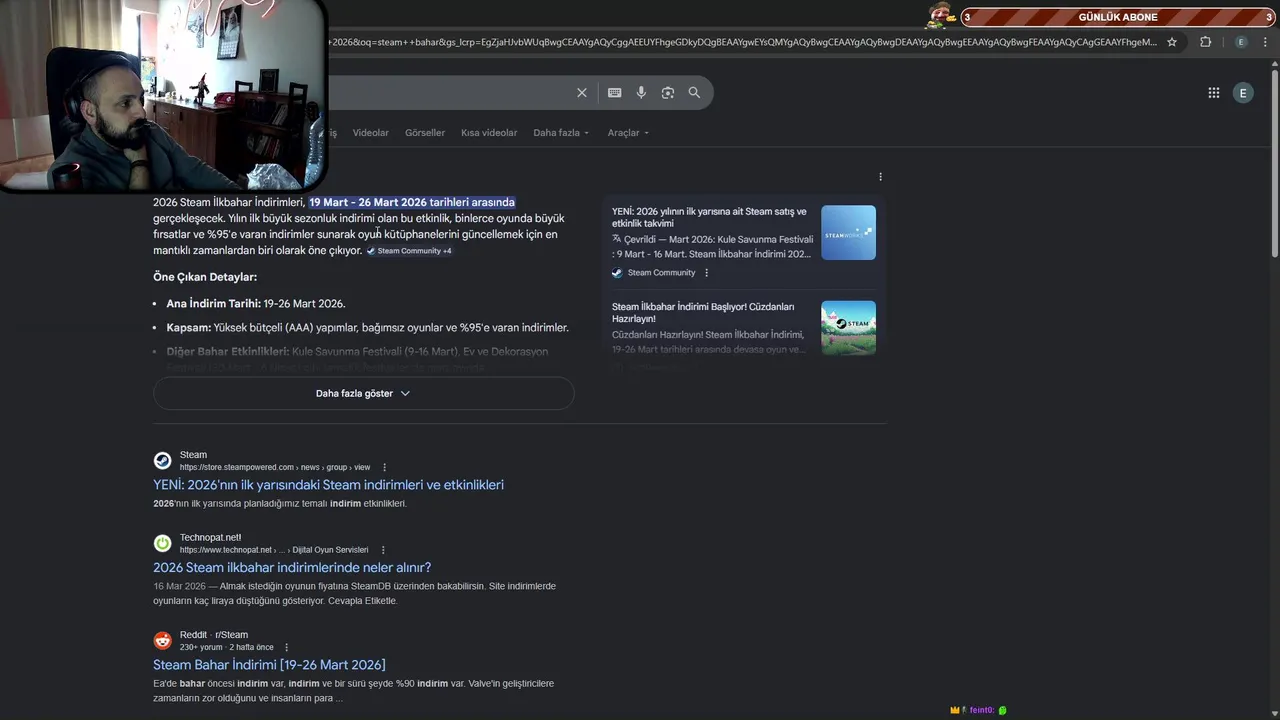
Task: Click technopat.net URL breadcrumb text
Action: (274, 550)
